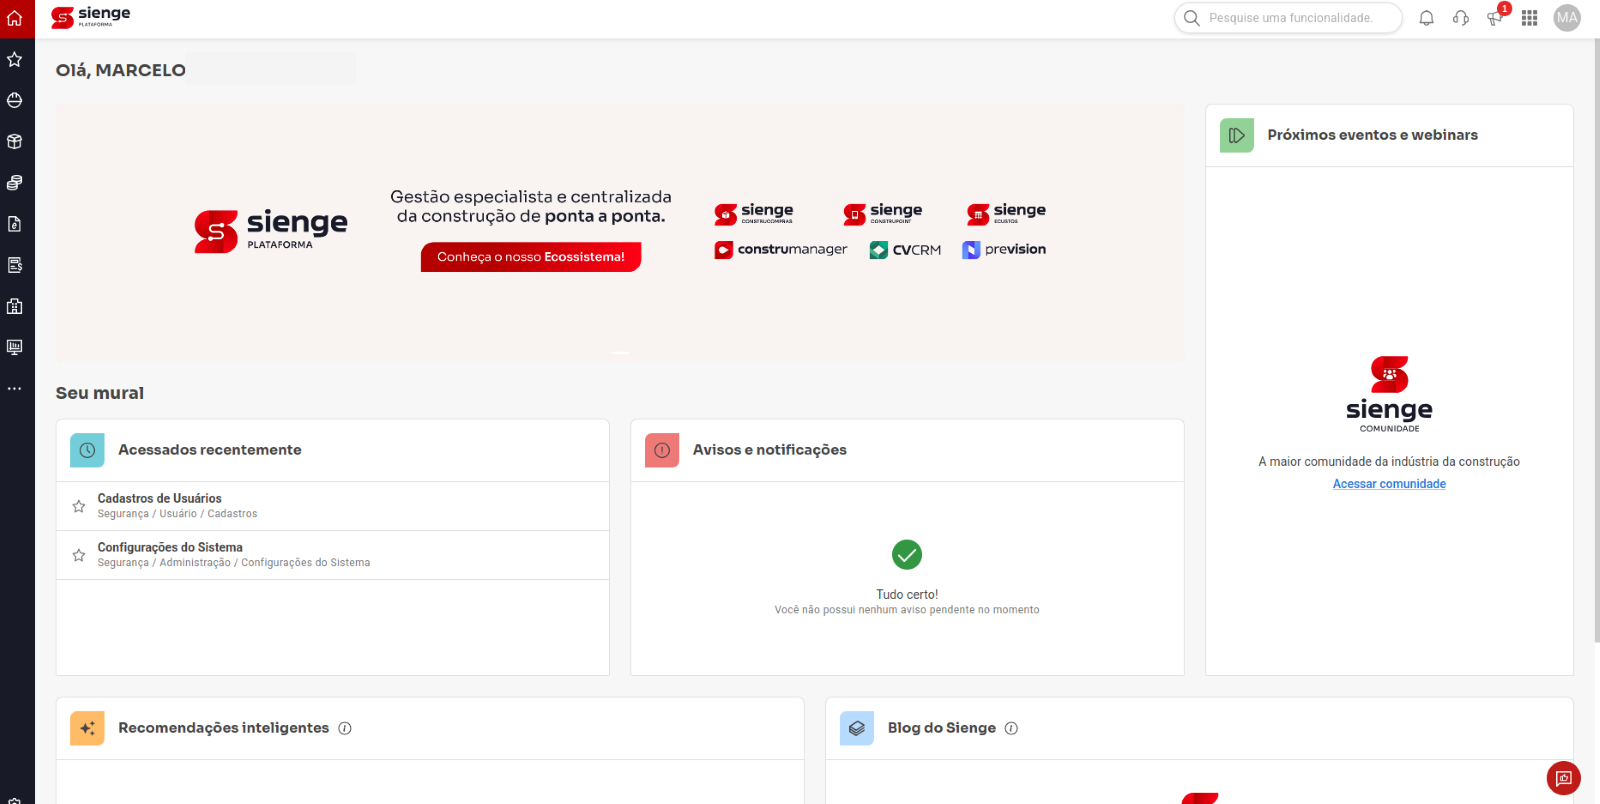Open the coins financial module icon
Viewport: 1600px width, 804px height.
14,183
